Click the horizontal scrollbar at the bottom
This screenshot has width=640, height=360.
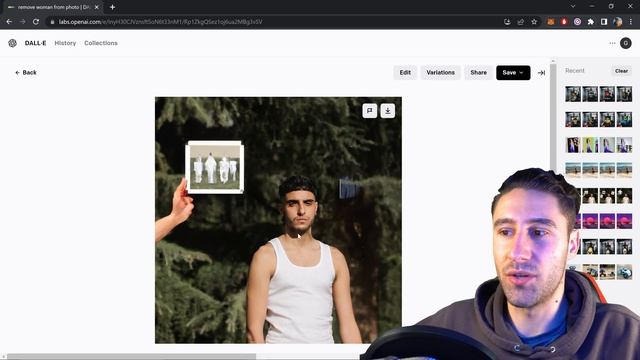click(x=131, y=357)
